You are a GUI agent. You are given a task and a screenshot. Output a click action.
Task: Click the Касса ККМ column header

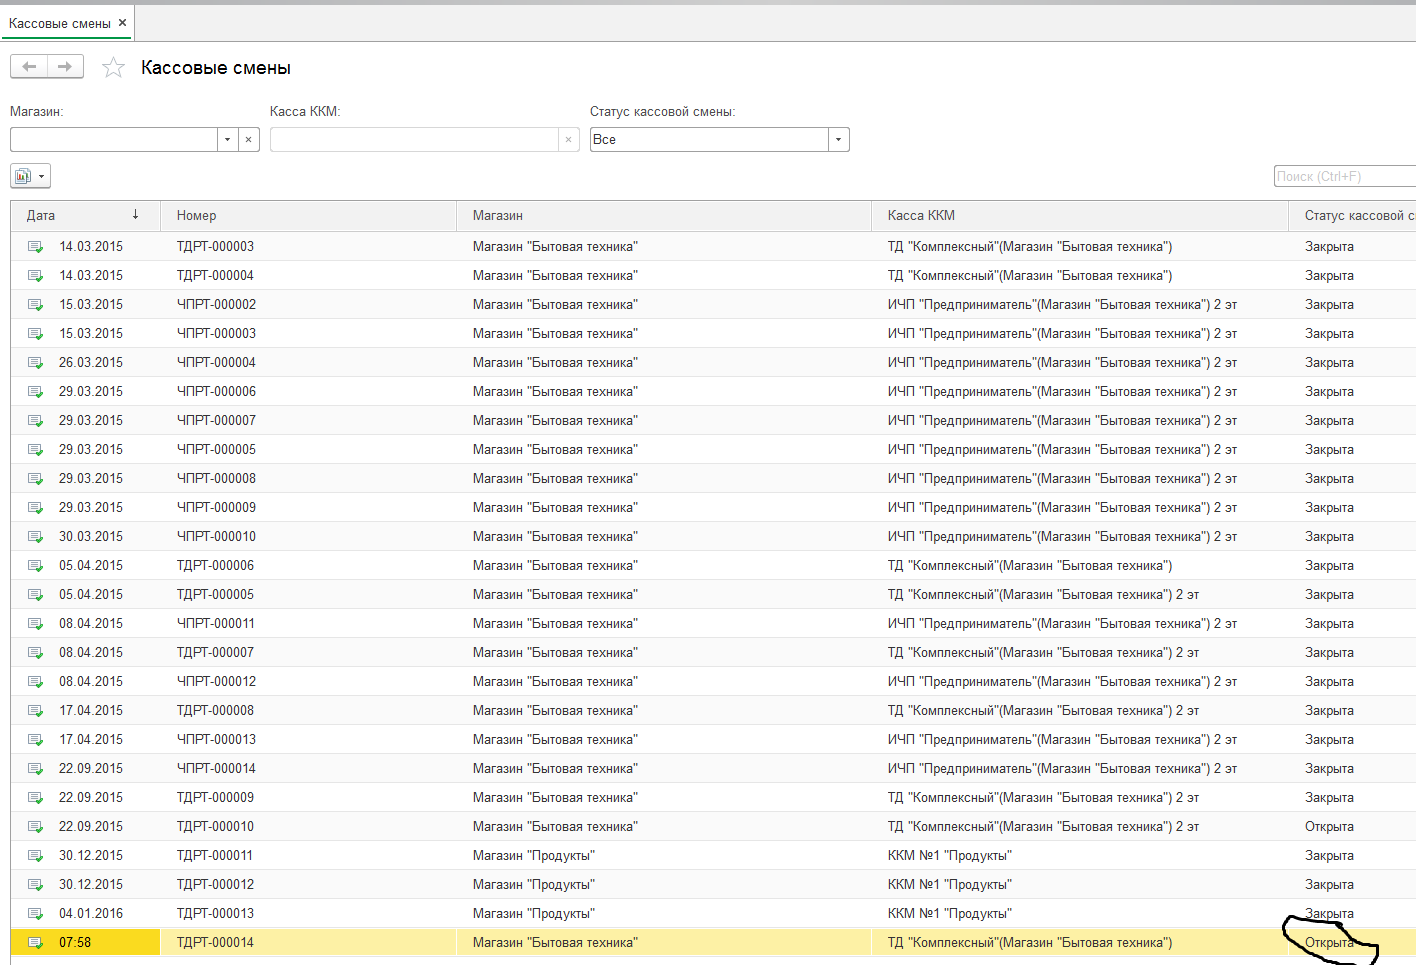pyautogui.click(x=1079, y=215)
